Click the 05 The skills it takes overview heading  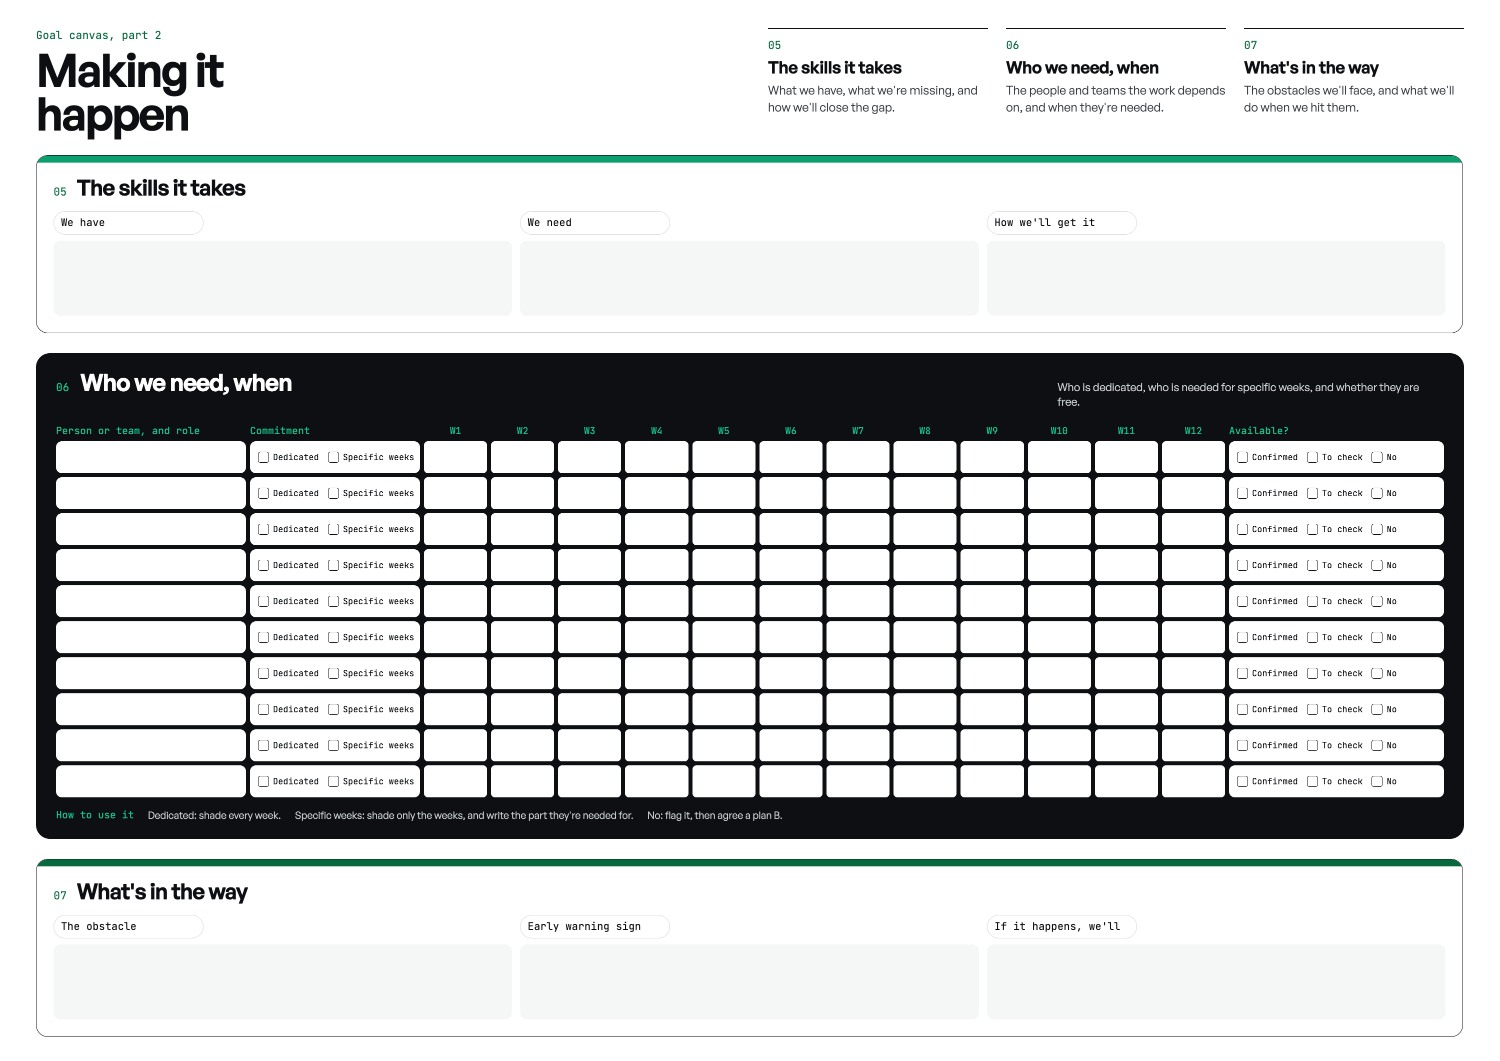(x=835, y=68)
